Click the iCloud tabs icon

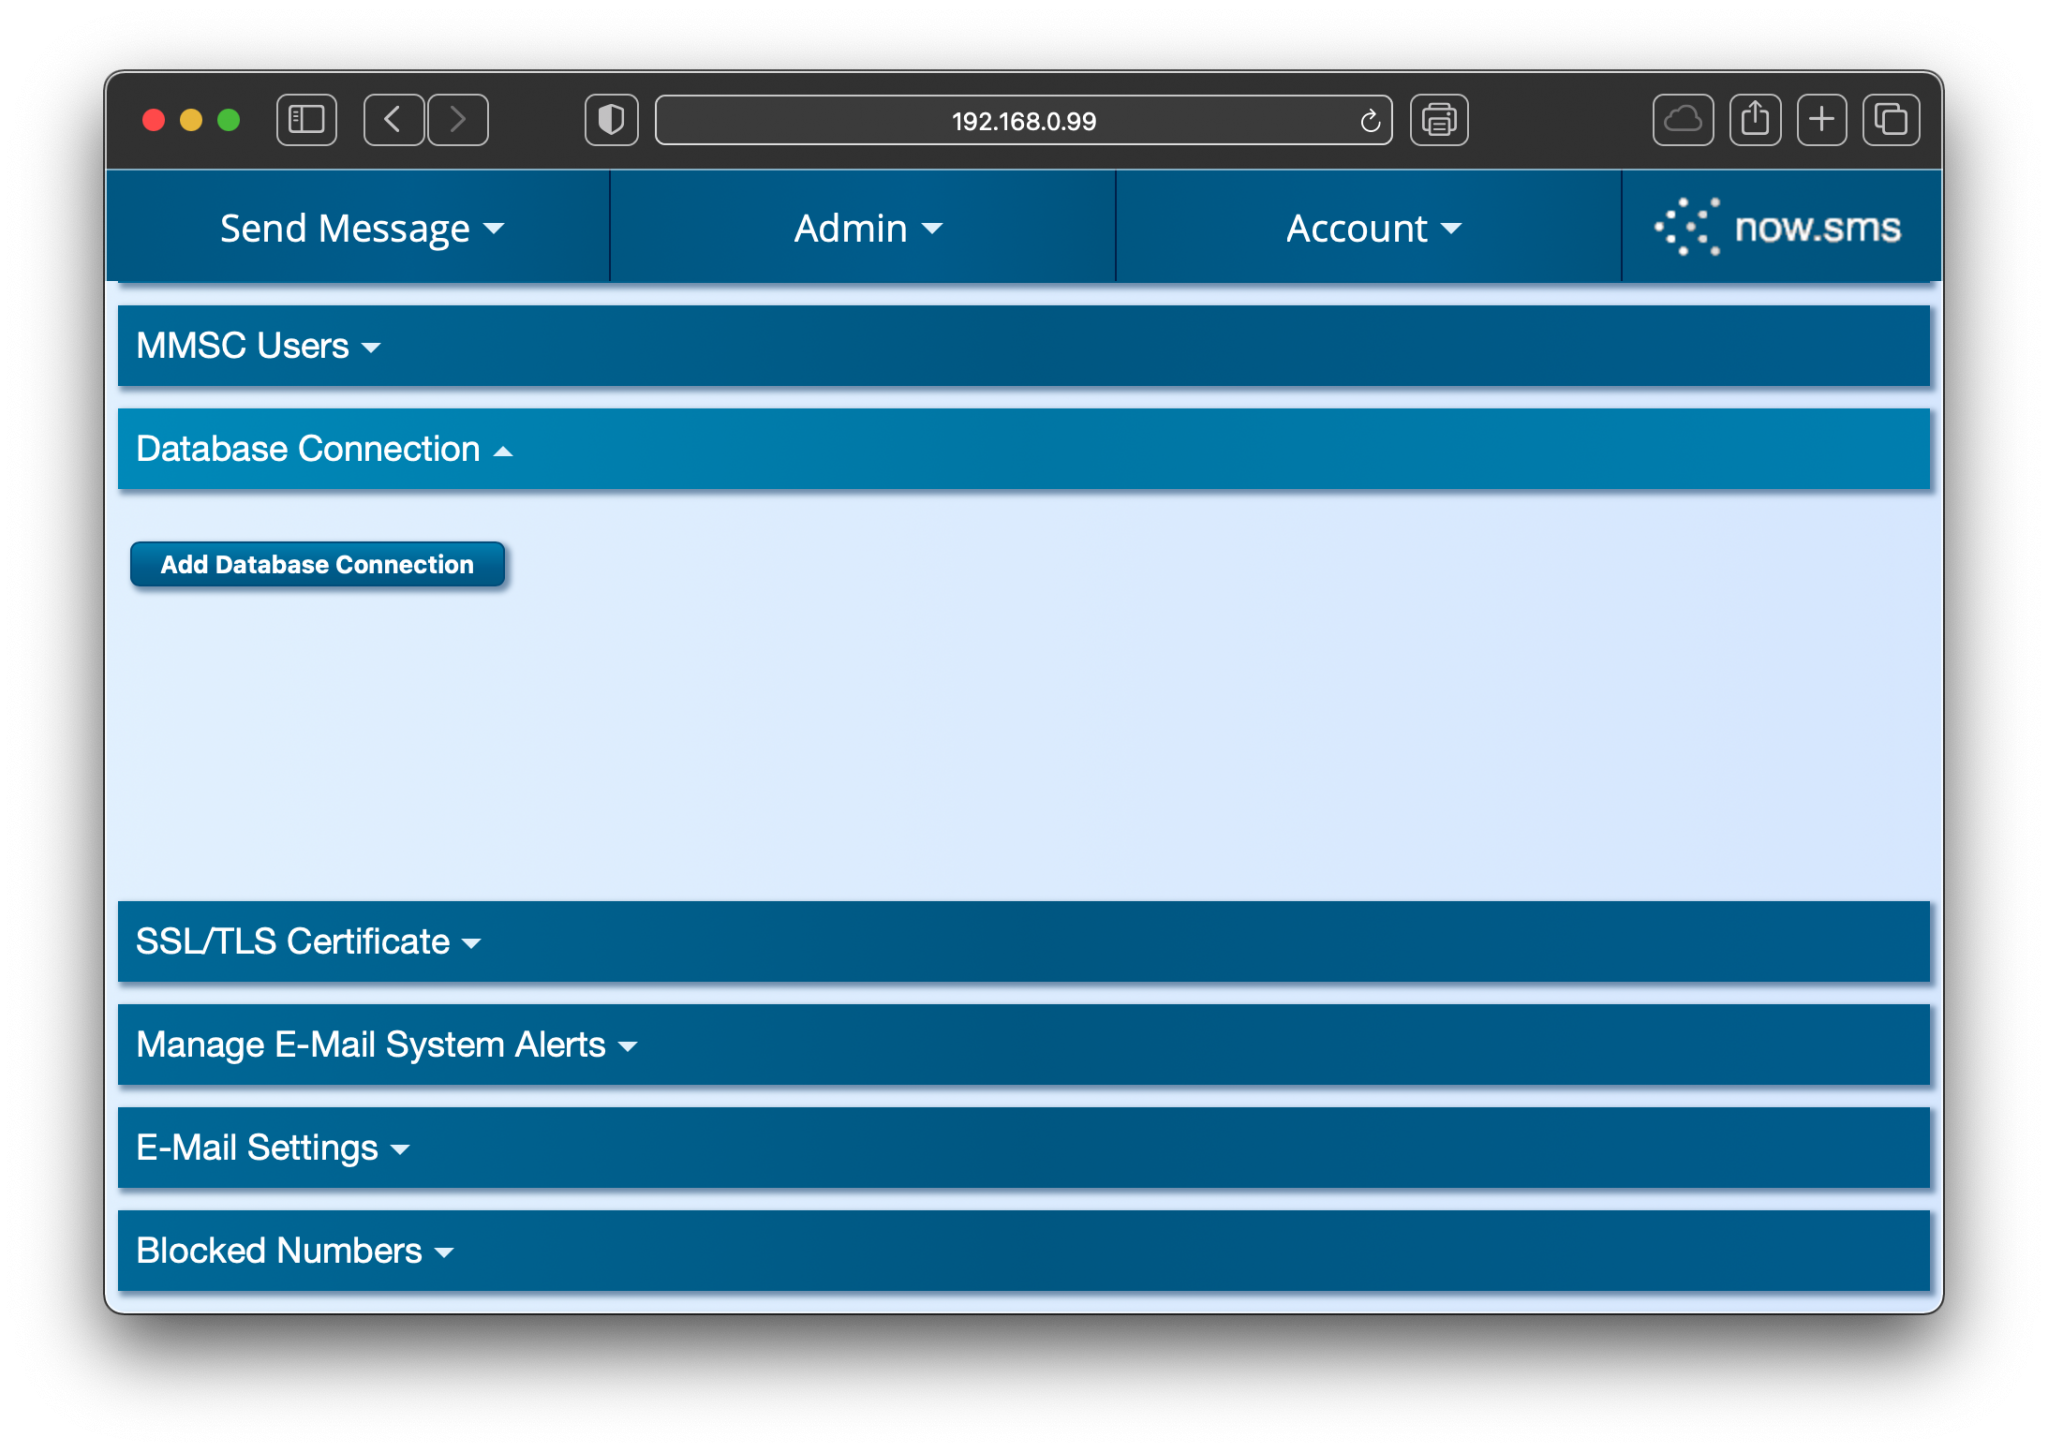click(x=1682, y=120)
